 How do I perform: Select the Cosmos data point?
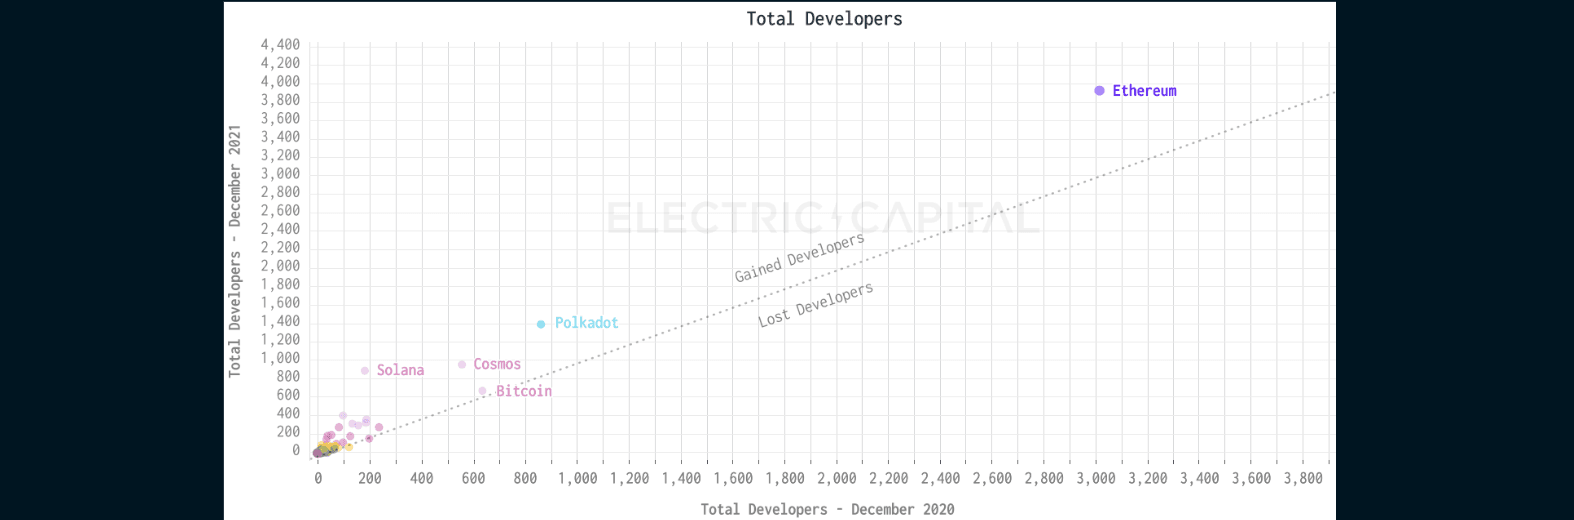pyautogui.click(x=462, y=365)
